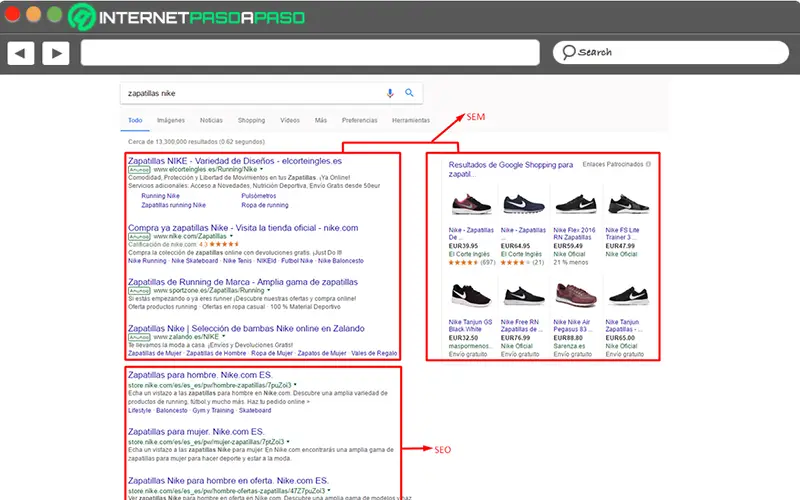The width and height of the screenshot is (800, 500).
Task: Open 'Zapatillas para hombre. Nike.com ES.' result
Action: [200, 374]
